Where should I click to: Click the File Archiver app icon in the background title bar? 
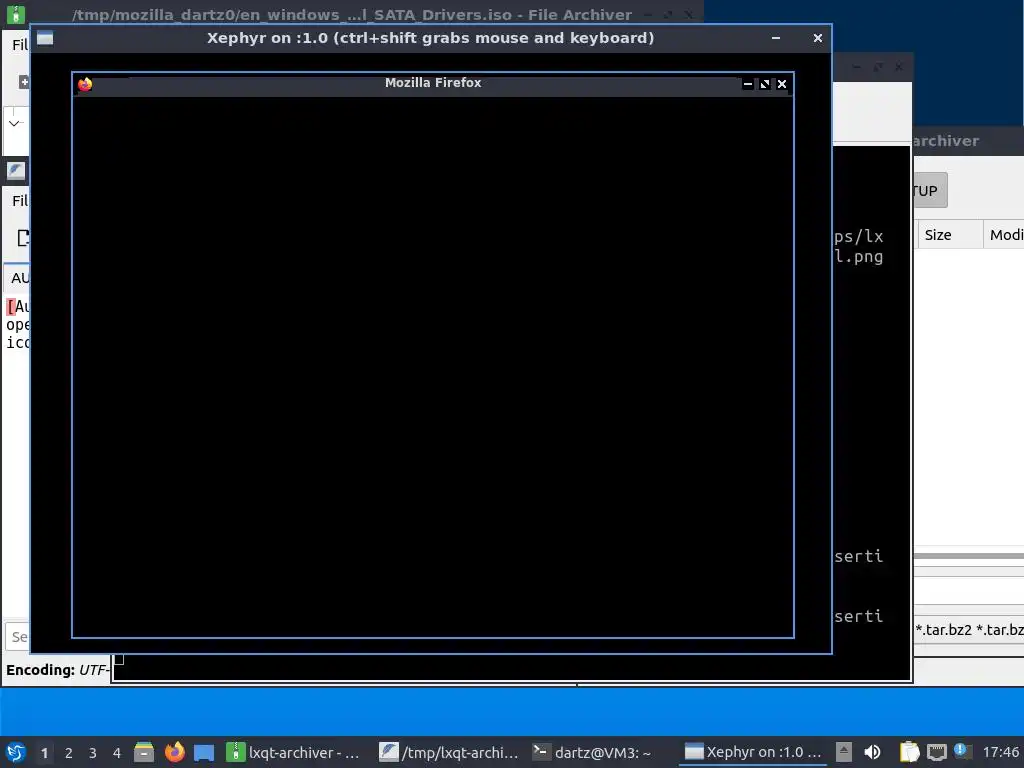[15, 14]
